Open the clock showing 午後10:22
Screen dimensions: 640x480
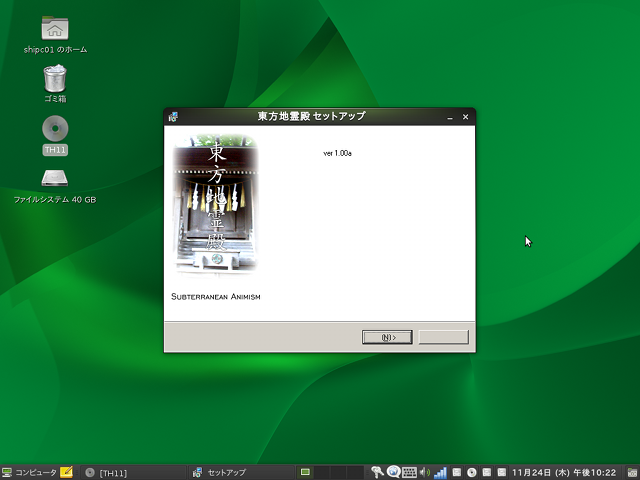click(x=564, y=473)
